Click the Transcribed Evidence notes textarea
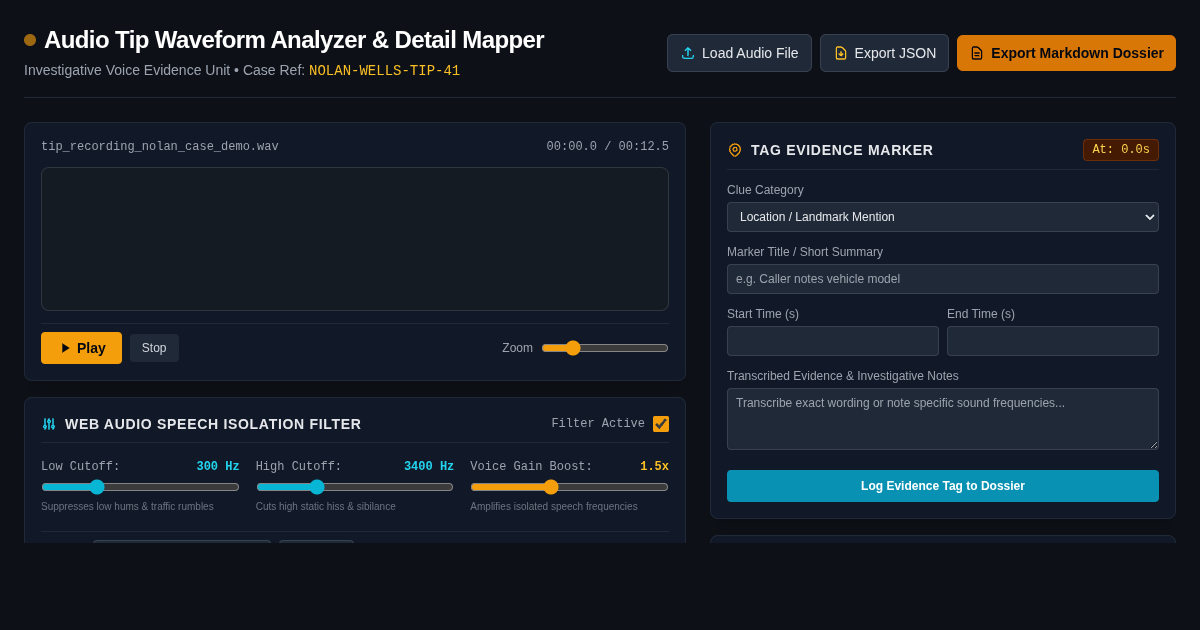Screen dimensions: 1200x630 click(943, 419)
